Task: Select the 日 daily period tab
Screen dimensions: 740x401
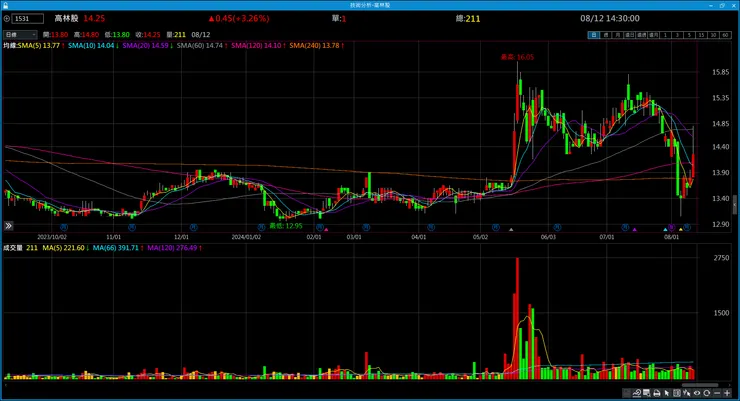Action: click(594, 35)
